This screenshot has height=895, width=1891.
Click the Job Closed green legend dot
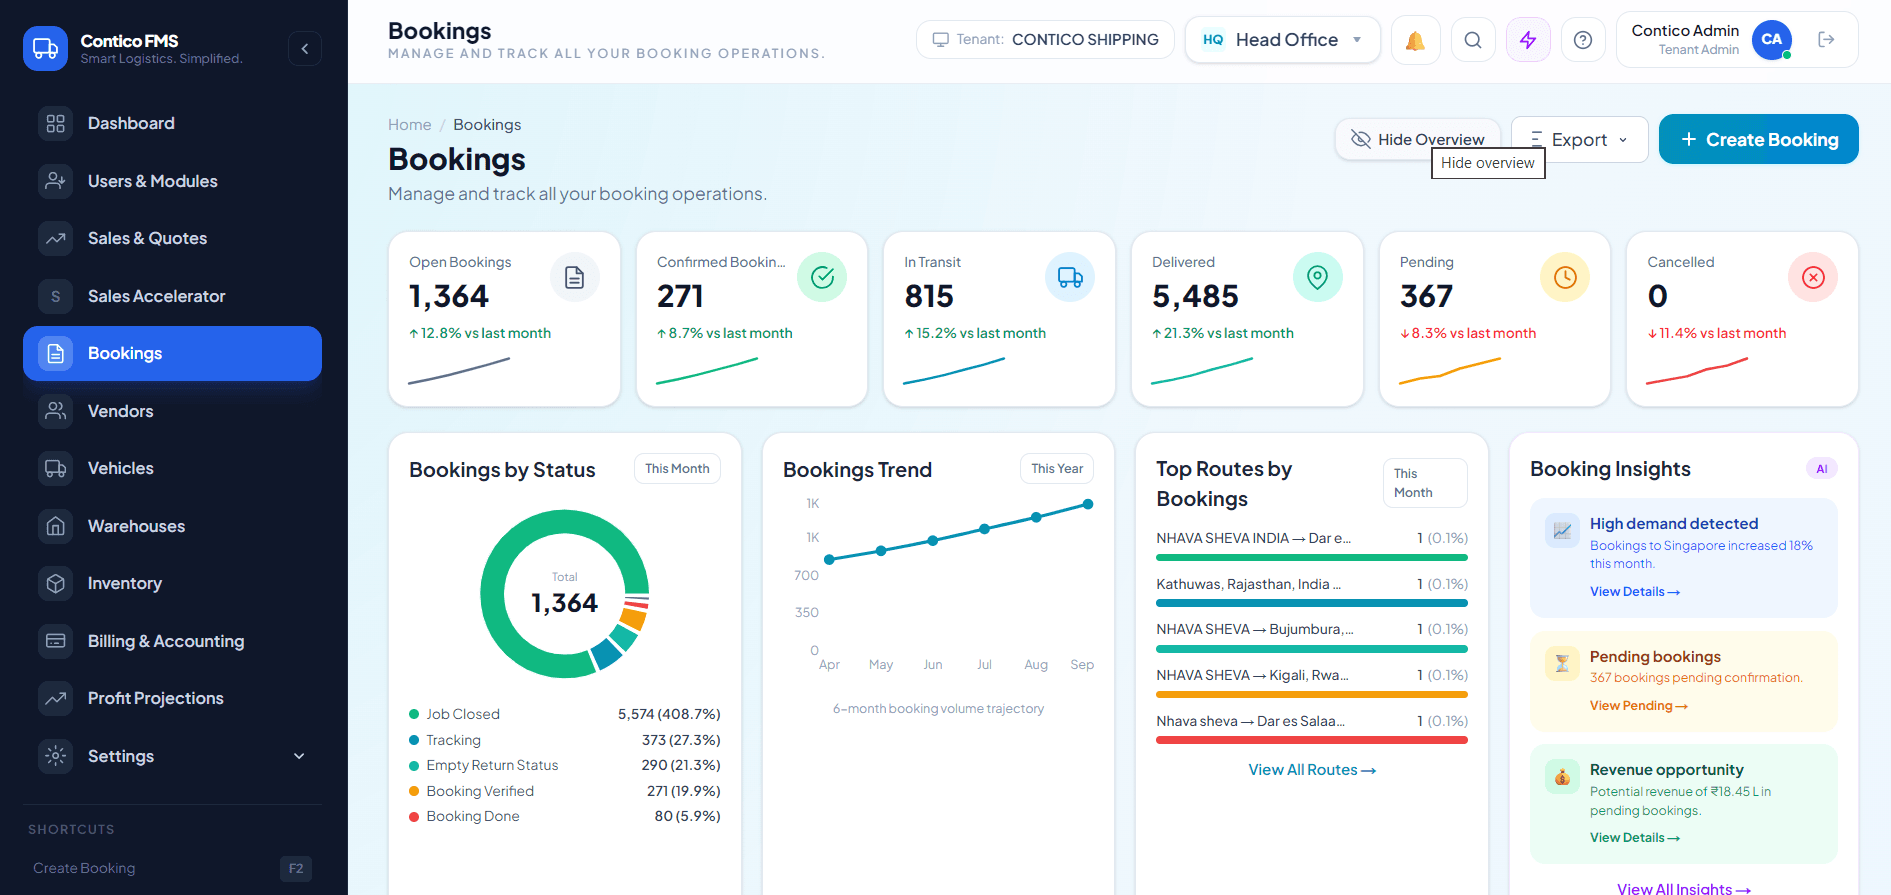(414, 714)
